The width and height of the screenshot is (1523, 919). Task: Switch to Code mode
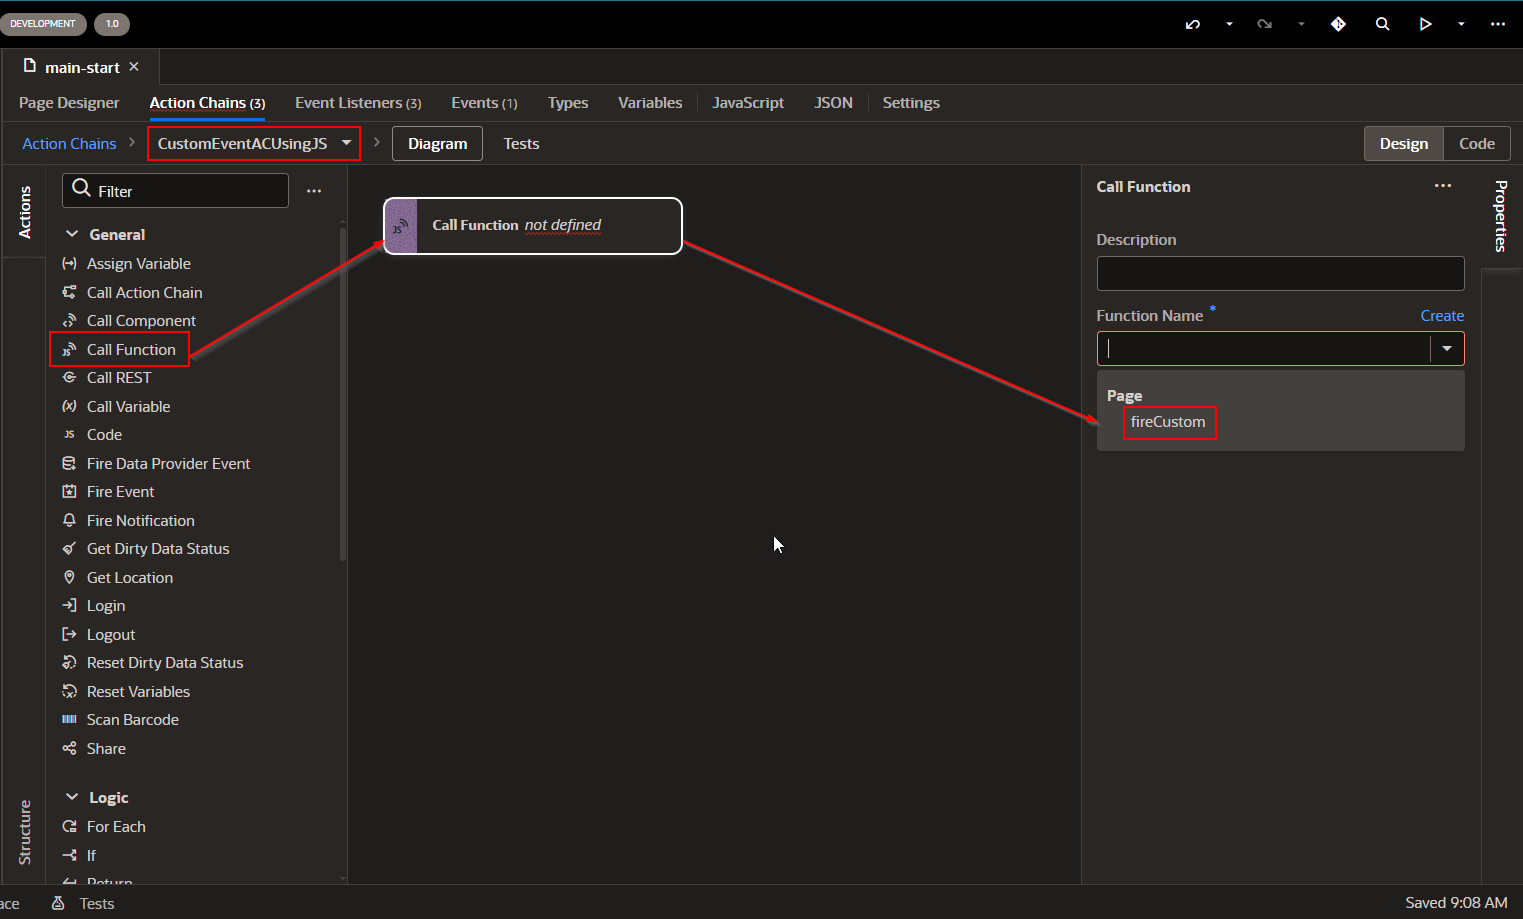[1476, 143]
